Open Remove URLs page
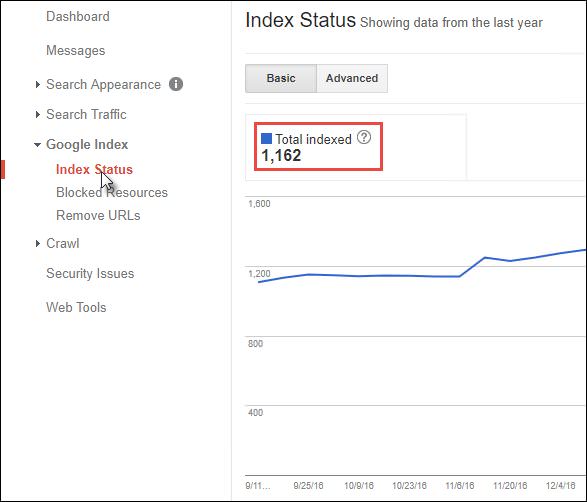 (x=98, y=216)
